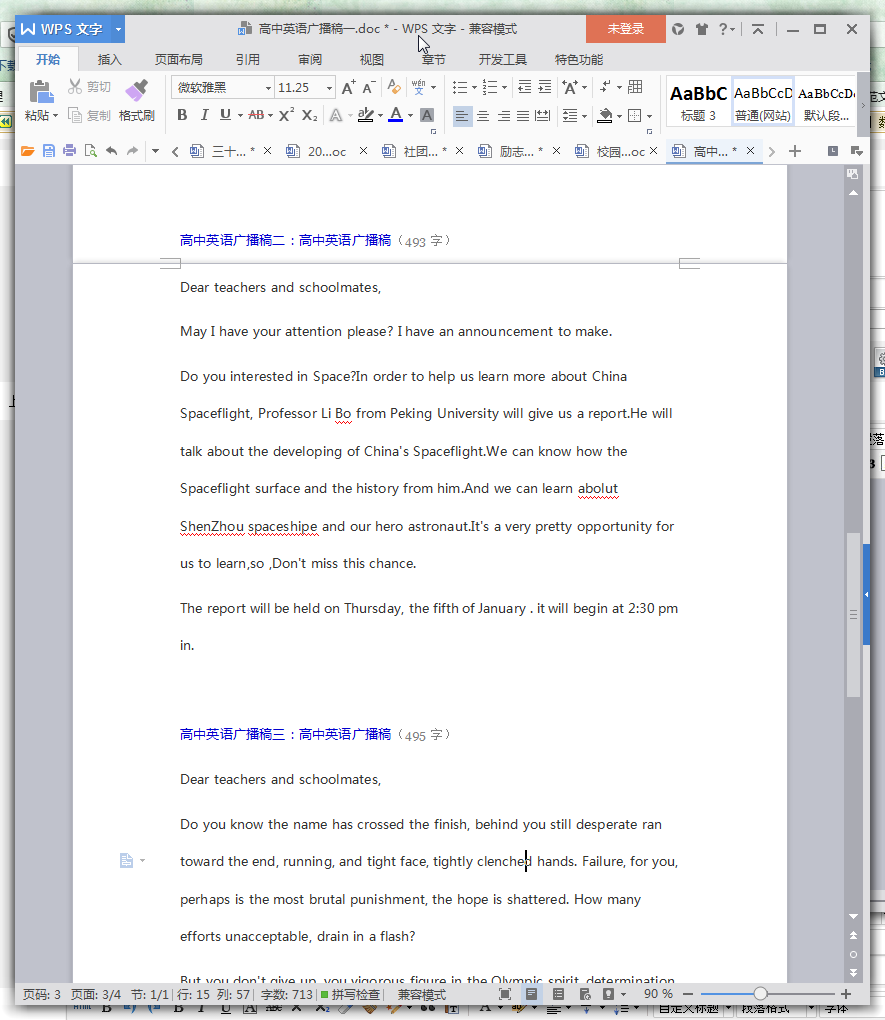Center-align text with the center icon
The width and height of the screenshot is (885, 1020).
(x=483, y=116)
